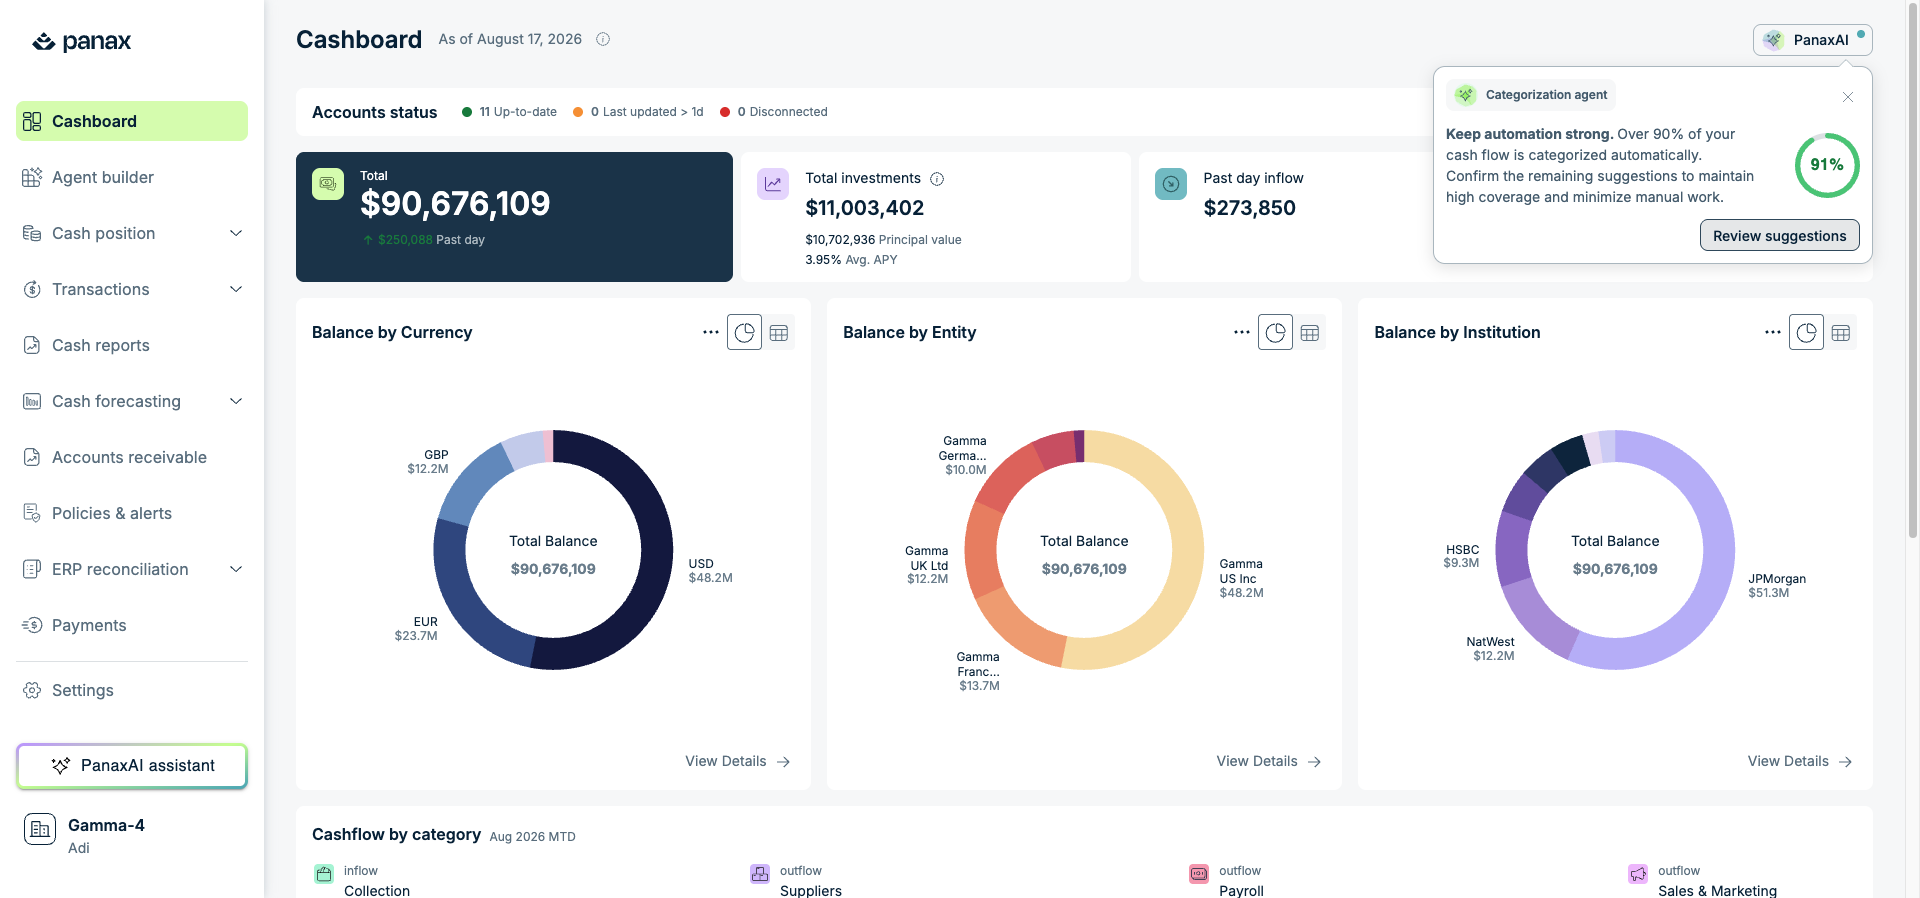This screenshot has height=898, width=1920.
Task: Switch Balance by Entity to table view
Action: point(1310,333)
